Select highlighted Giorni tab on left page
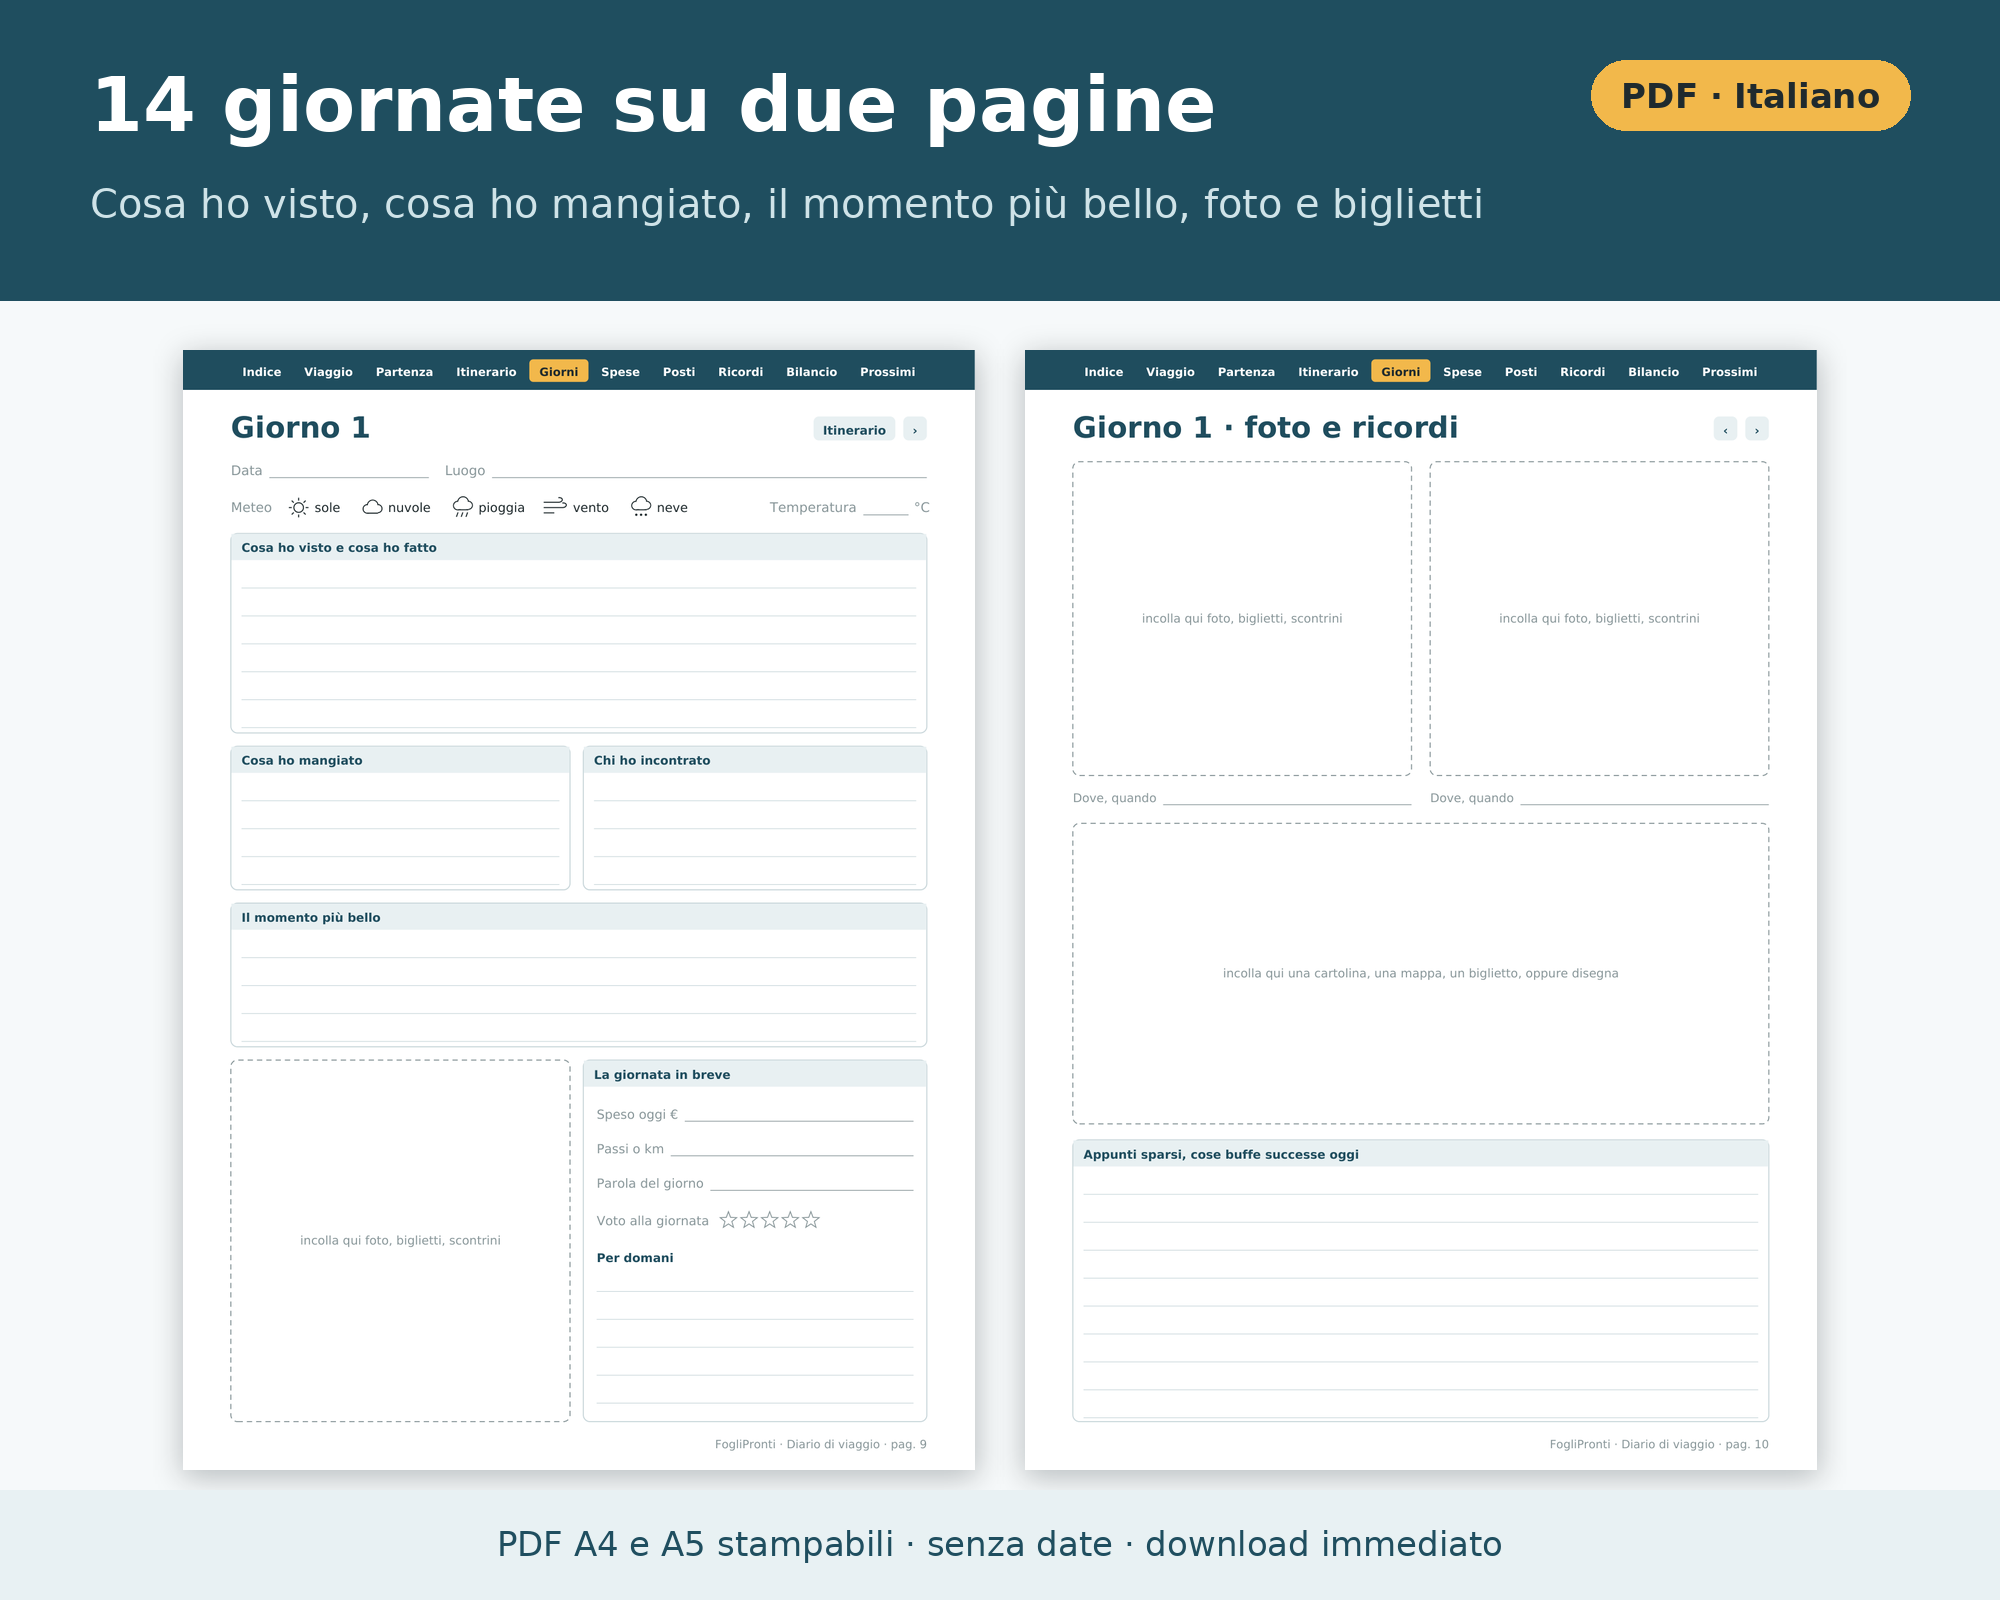 point(559,372)
